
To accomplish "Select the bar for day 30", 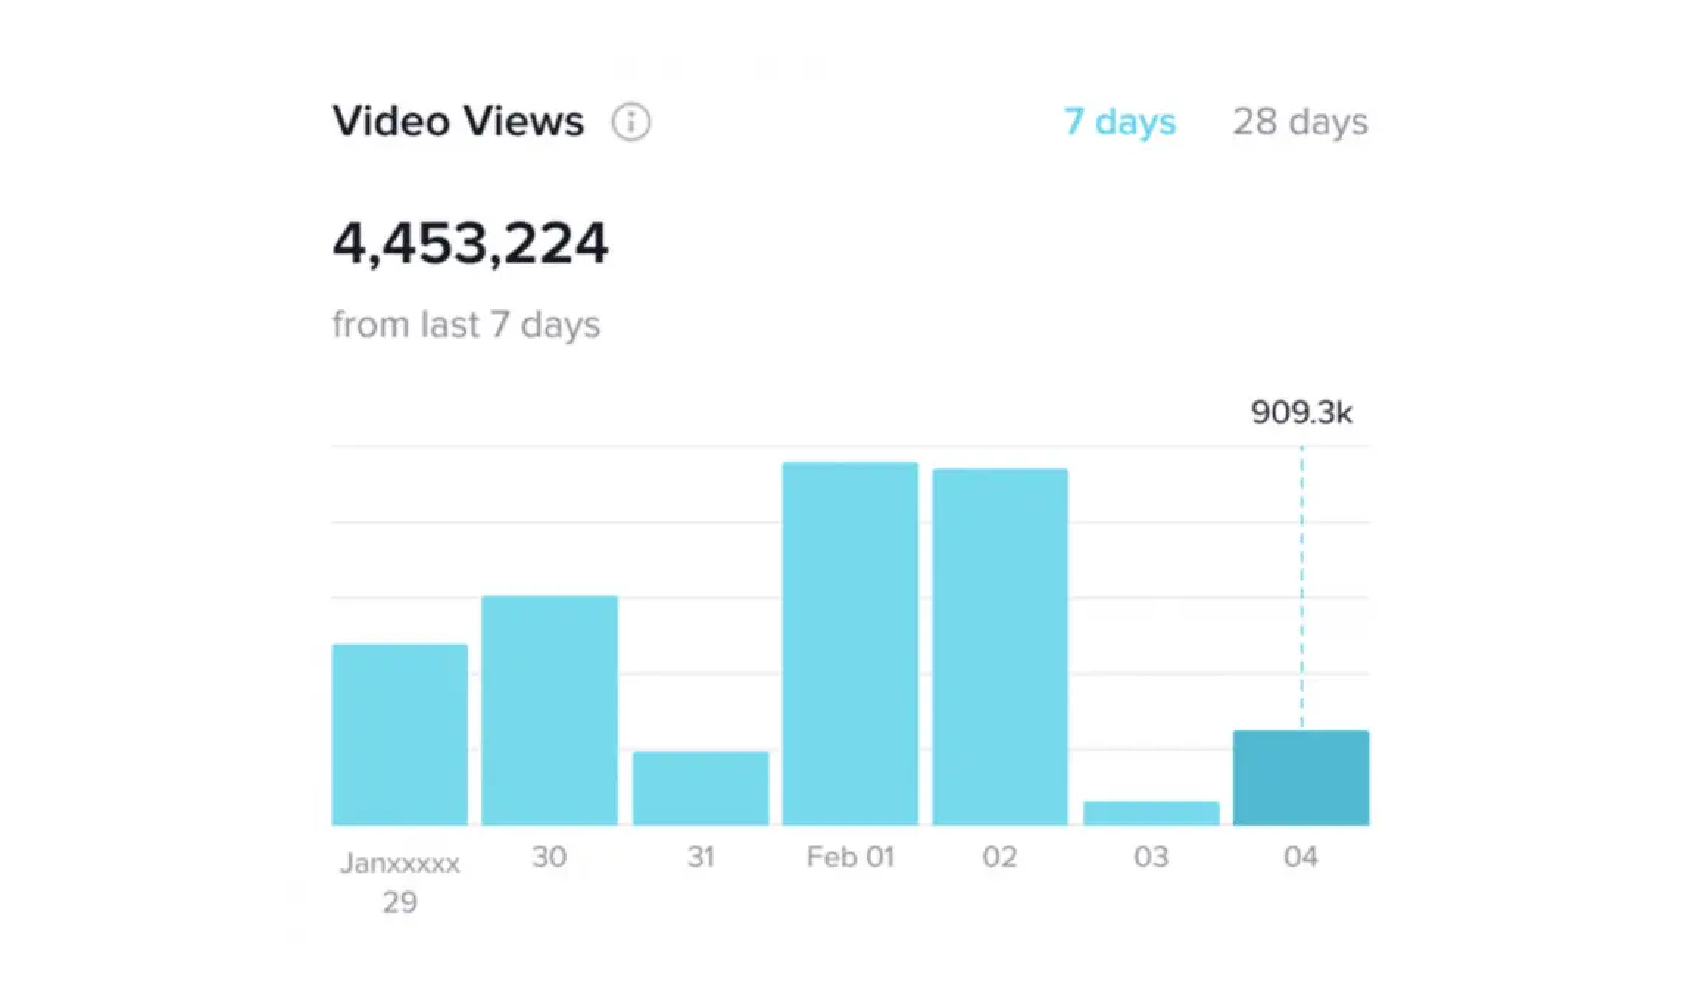I will click(550, 711).
